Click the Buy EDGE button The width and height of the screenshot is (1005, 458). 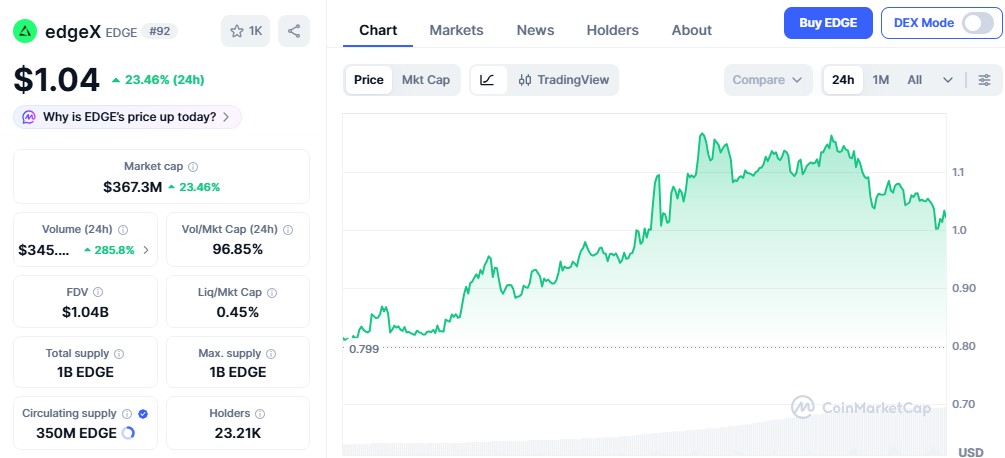click(828, 23)
